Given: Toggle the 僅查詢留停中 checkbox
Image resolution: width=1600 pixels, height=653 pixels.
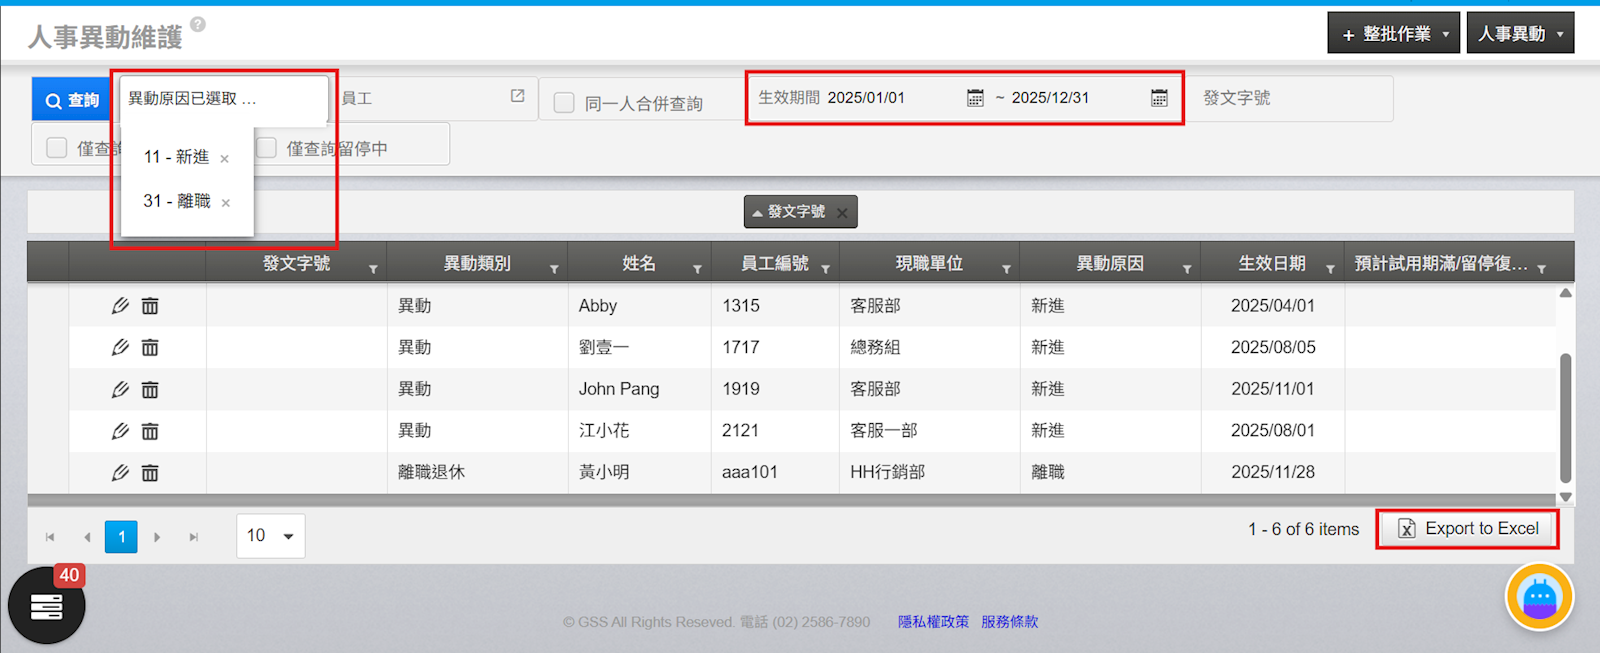Looking at the screenshot, I should click(x=267, y=148).
